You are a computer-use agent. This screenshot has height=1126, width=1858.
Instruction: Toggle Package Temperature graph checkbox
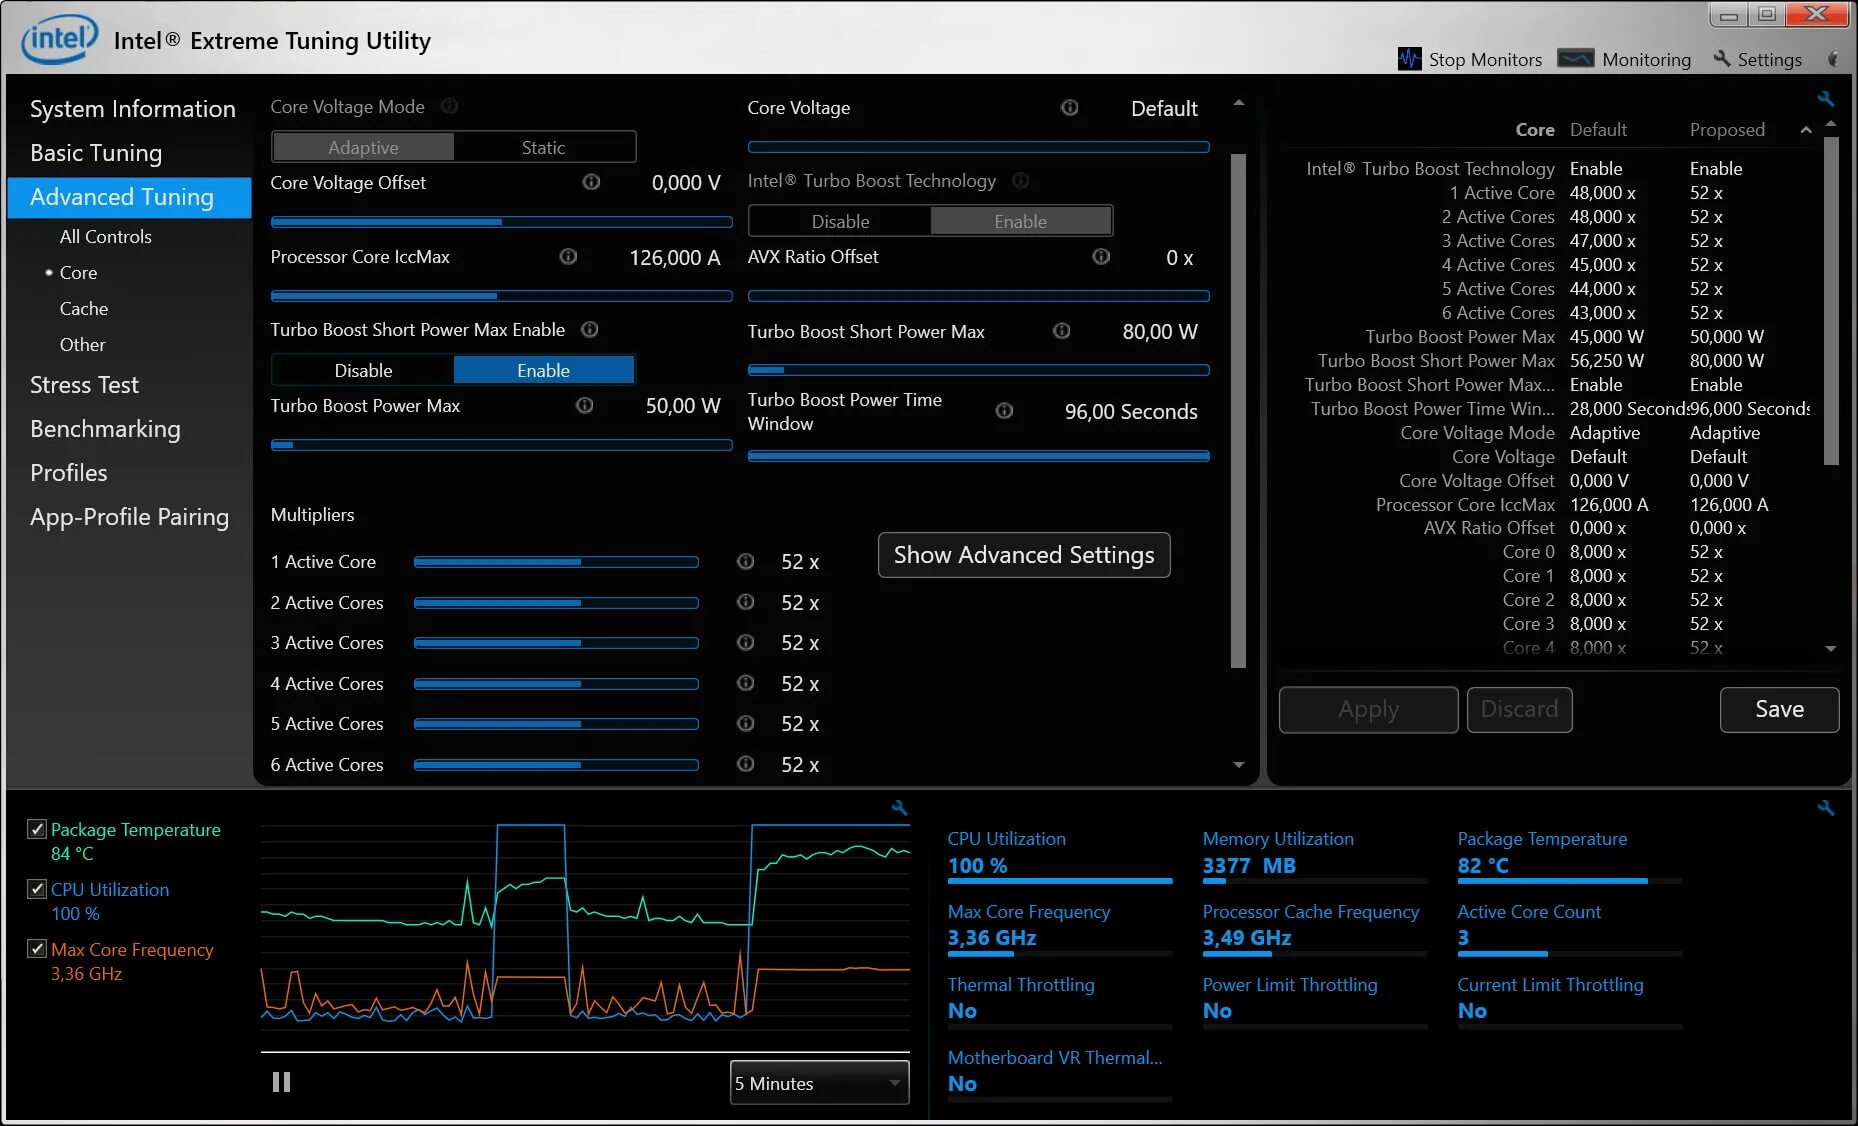37,829
